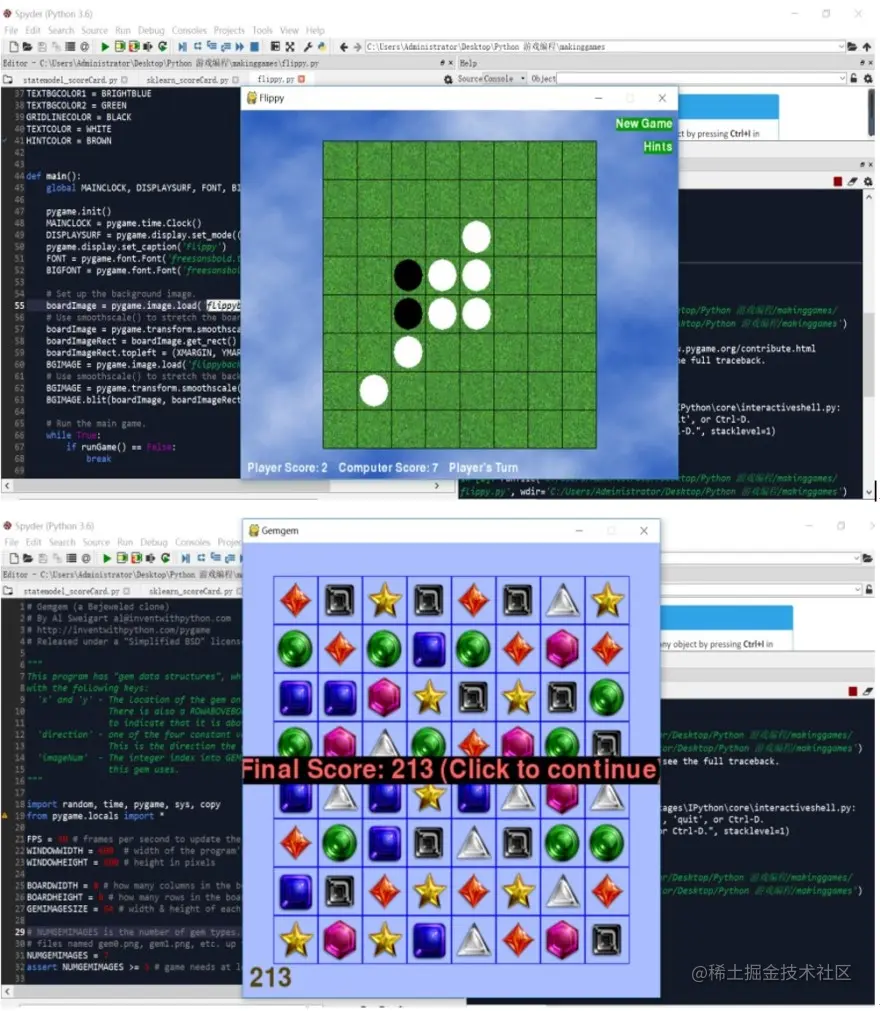880x1011 pixels.
Task: Close statemodel_scoreCard.py tab in Flippy's Spyder
Action: (x=124, y=80)
